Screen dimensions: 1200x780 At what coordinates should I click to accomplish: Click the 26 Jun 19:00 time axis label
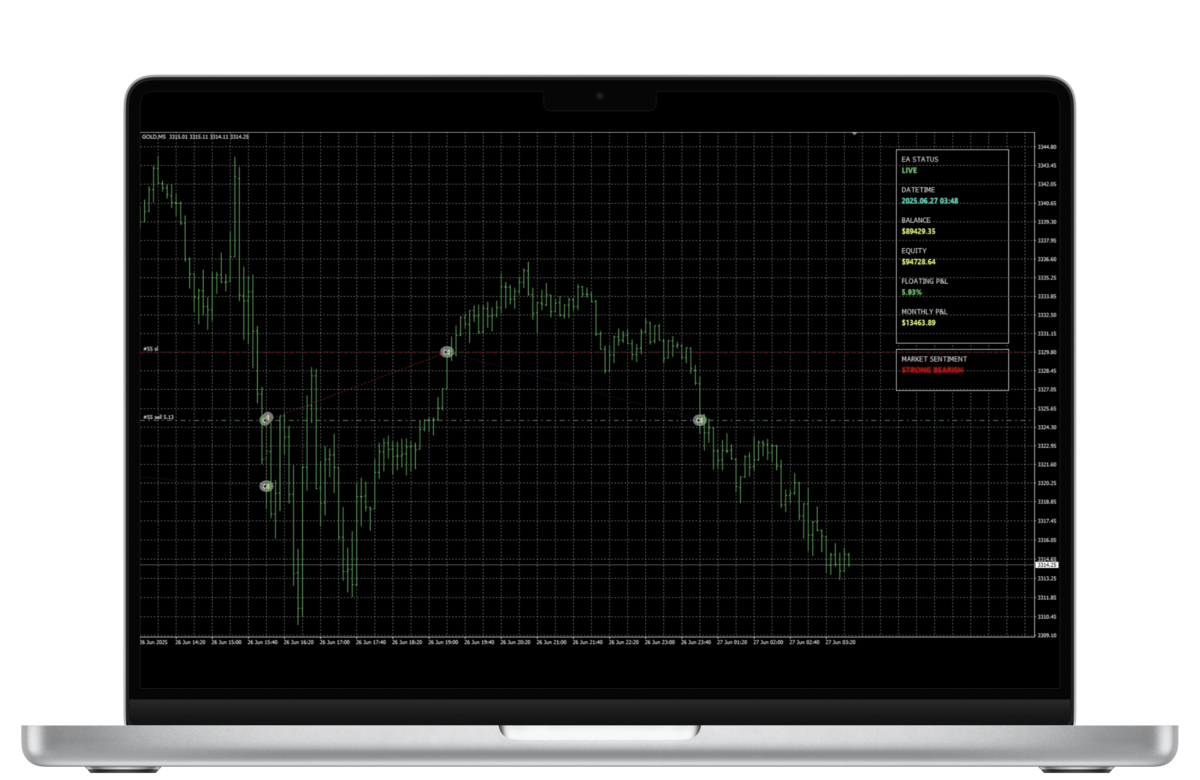(444, 643)
